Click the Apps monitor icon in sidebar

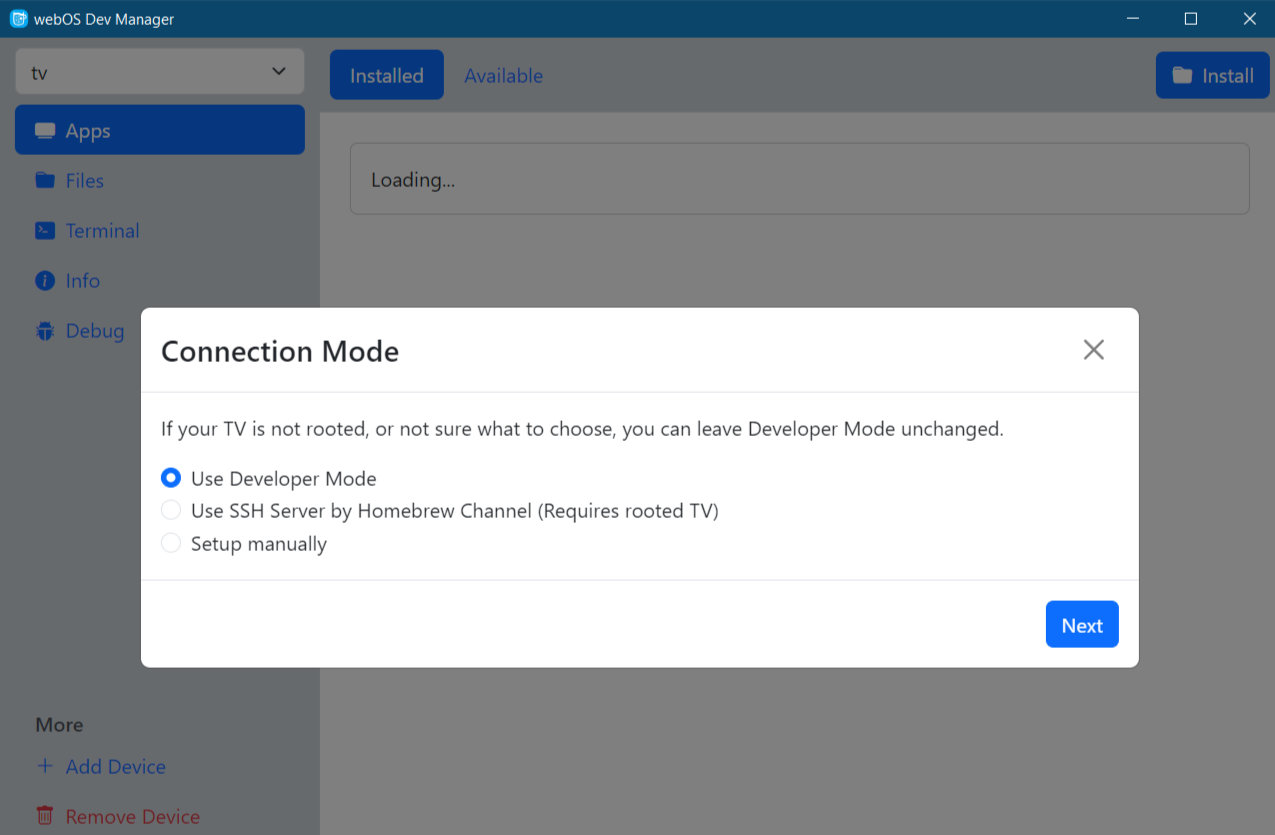click(x=45, y=131)
